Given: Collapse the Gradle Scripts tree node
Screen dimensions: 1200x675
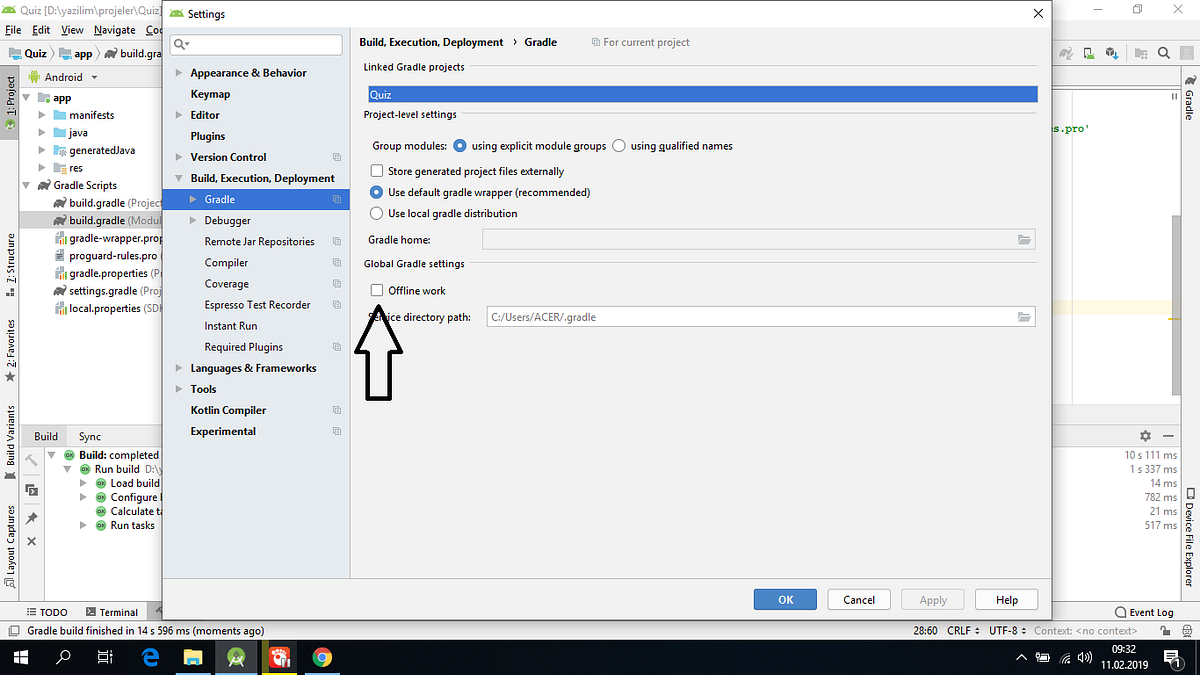Looking at the screenshot, I should pos(27,184).
